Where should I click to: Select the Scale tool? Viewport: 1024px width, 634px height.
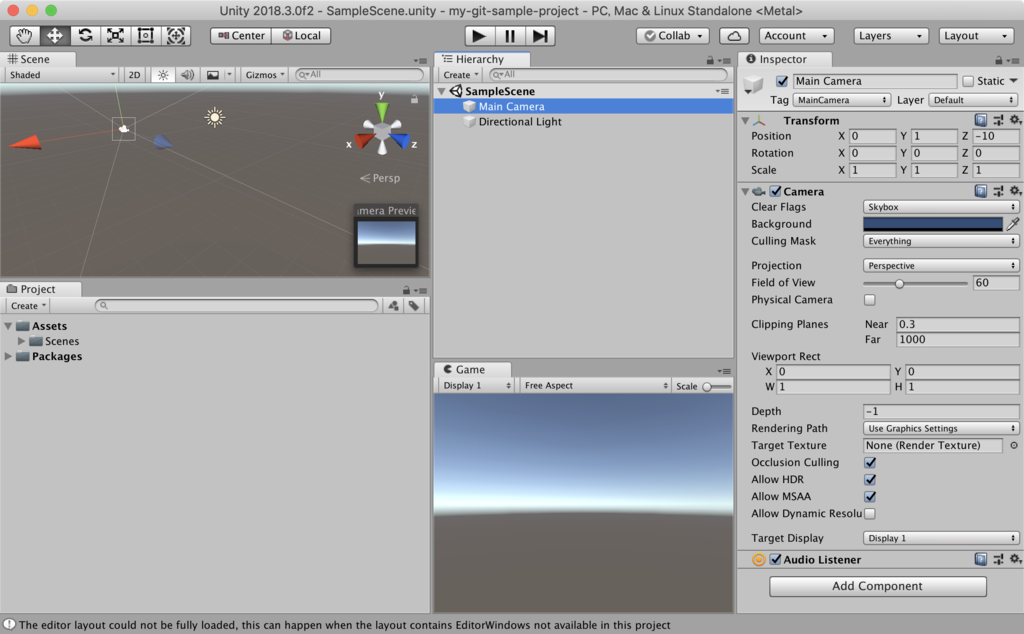tap(115, 35)
